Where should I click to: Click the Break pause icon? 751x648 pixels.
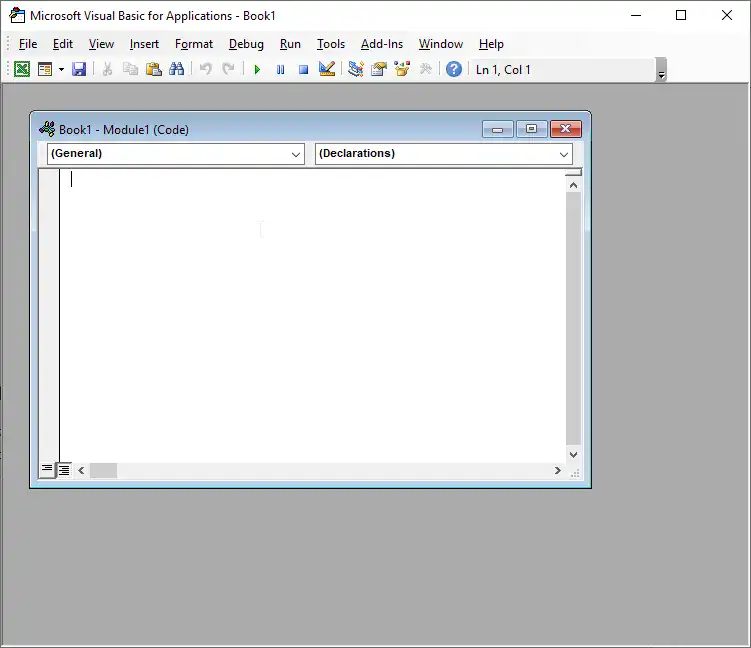coord(280,69)
